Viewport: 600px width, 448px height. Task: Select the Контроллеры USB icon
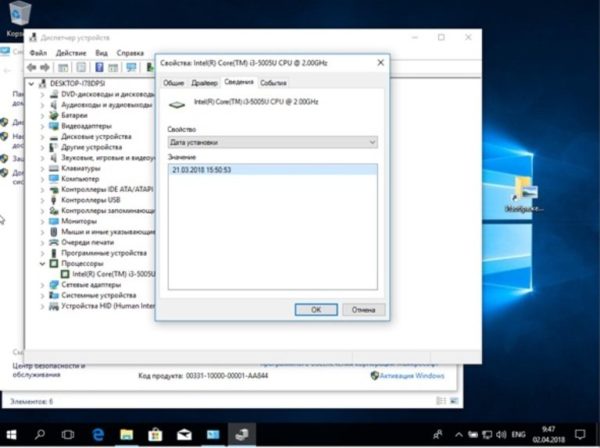(54, 200)
